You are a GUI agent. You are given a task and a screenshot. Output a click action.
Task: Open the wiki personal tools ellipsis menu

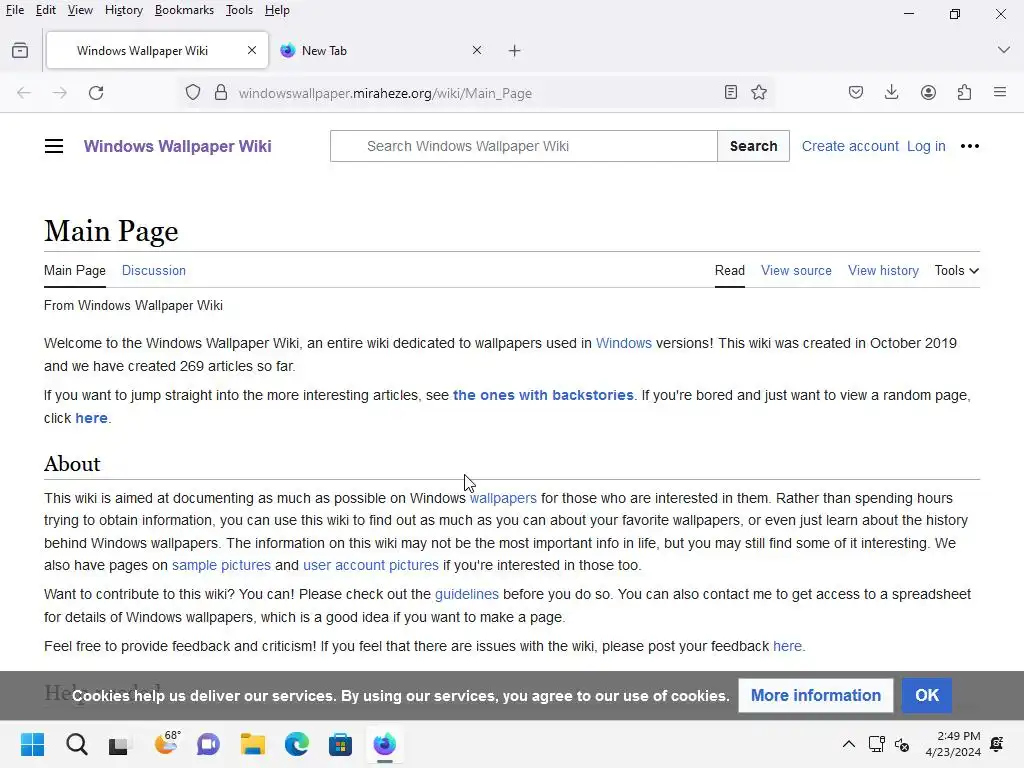(970, 146)
